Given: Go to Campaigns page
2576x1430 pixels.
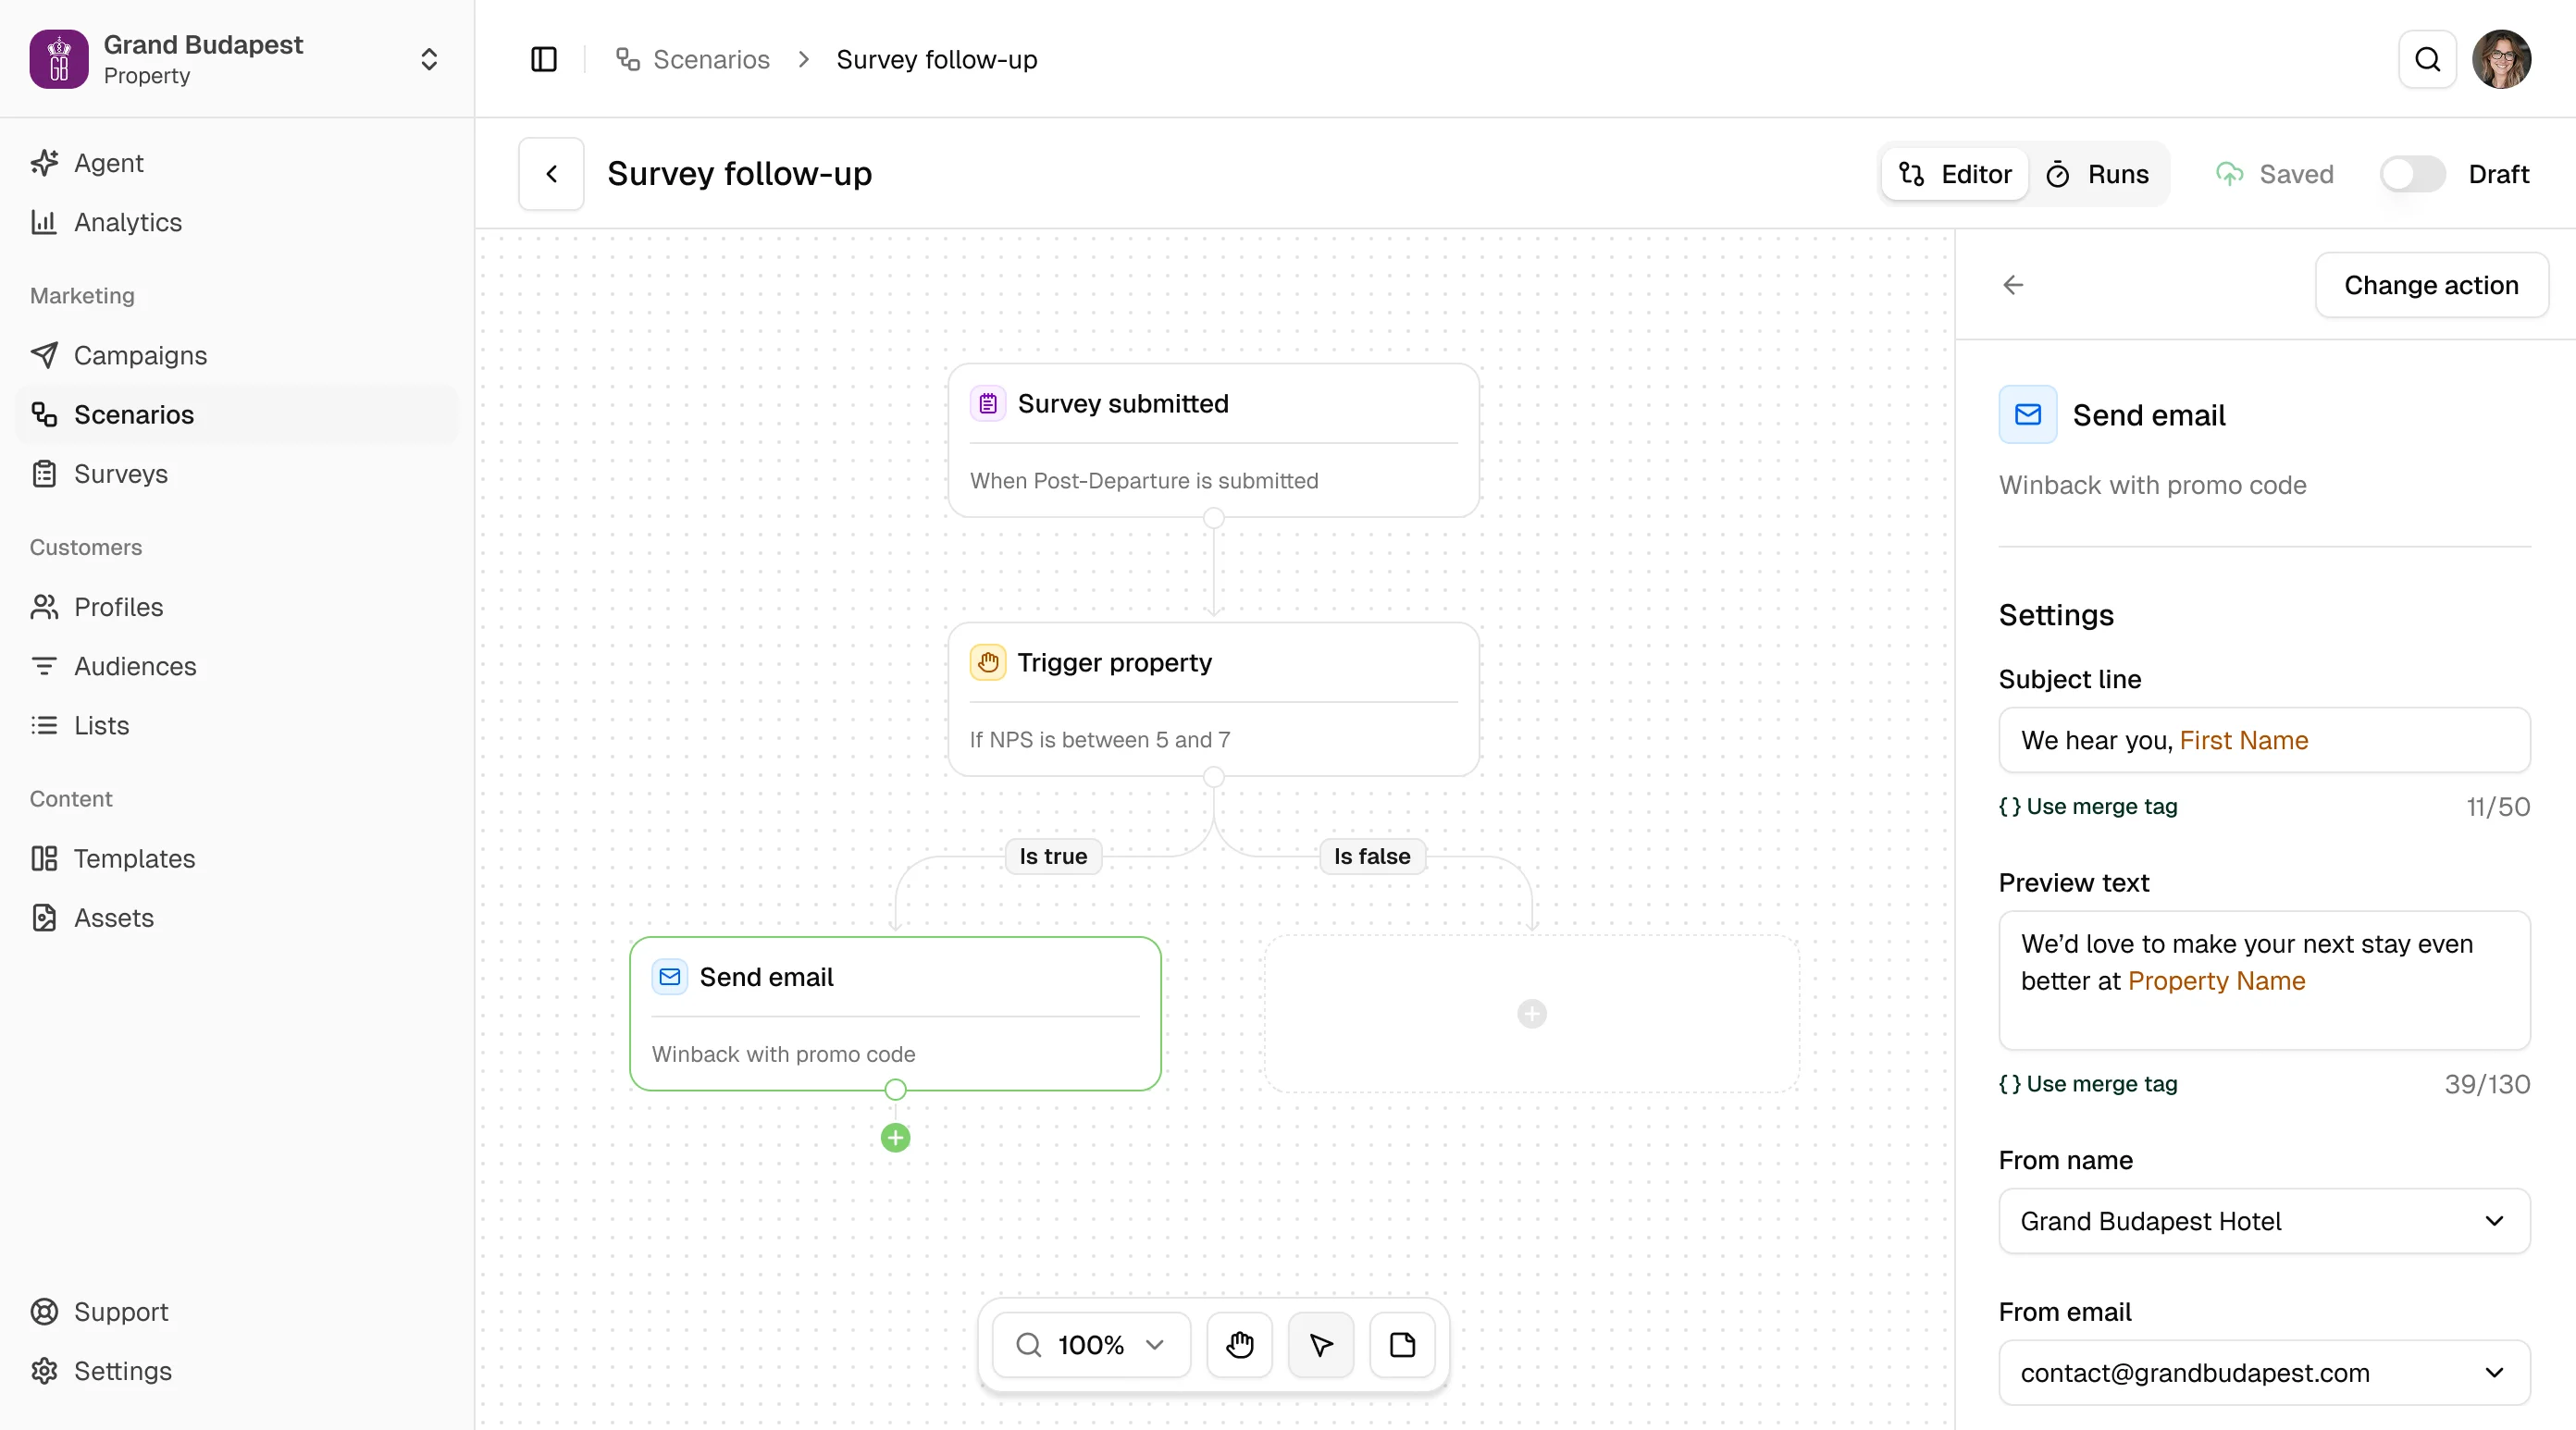Looking at the screenshot, I should [x=237, y=355].
